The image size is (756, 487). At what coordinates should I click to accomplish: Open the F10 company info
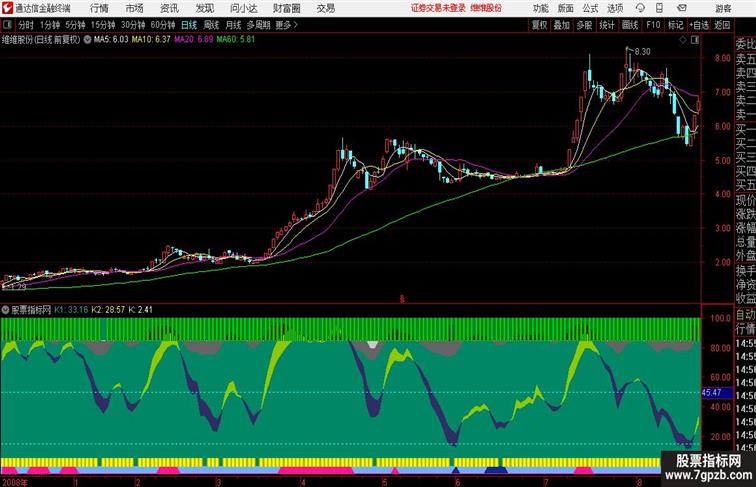point(653,25)
